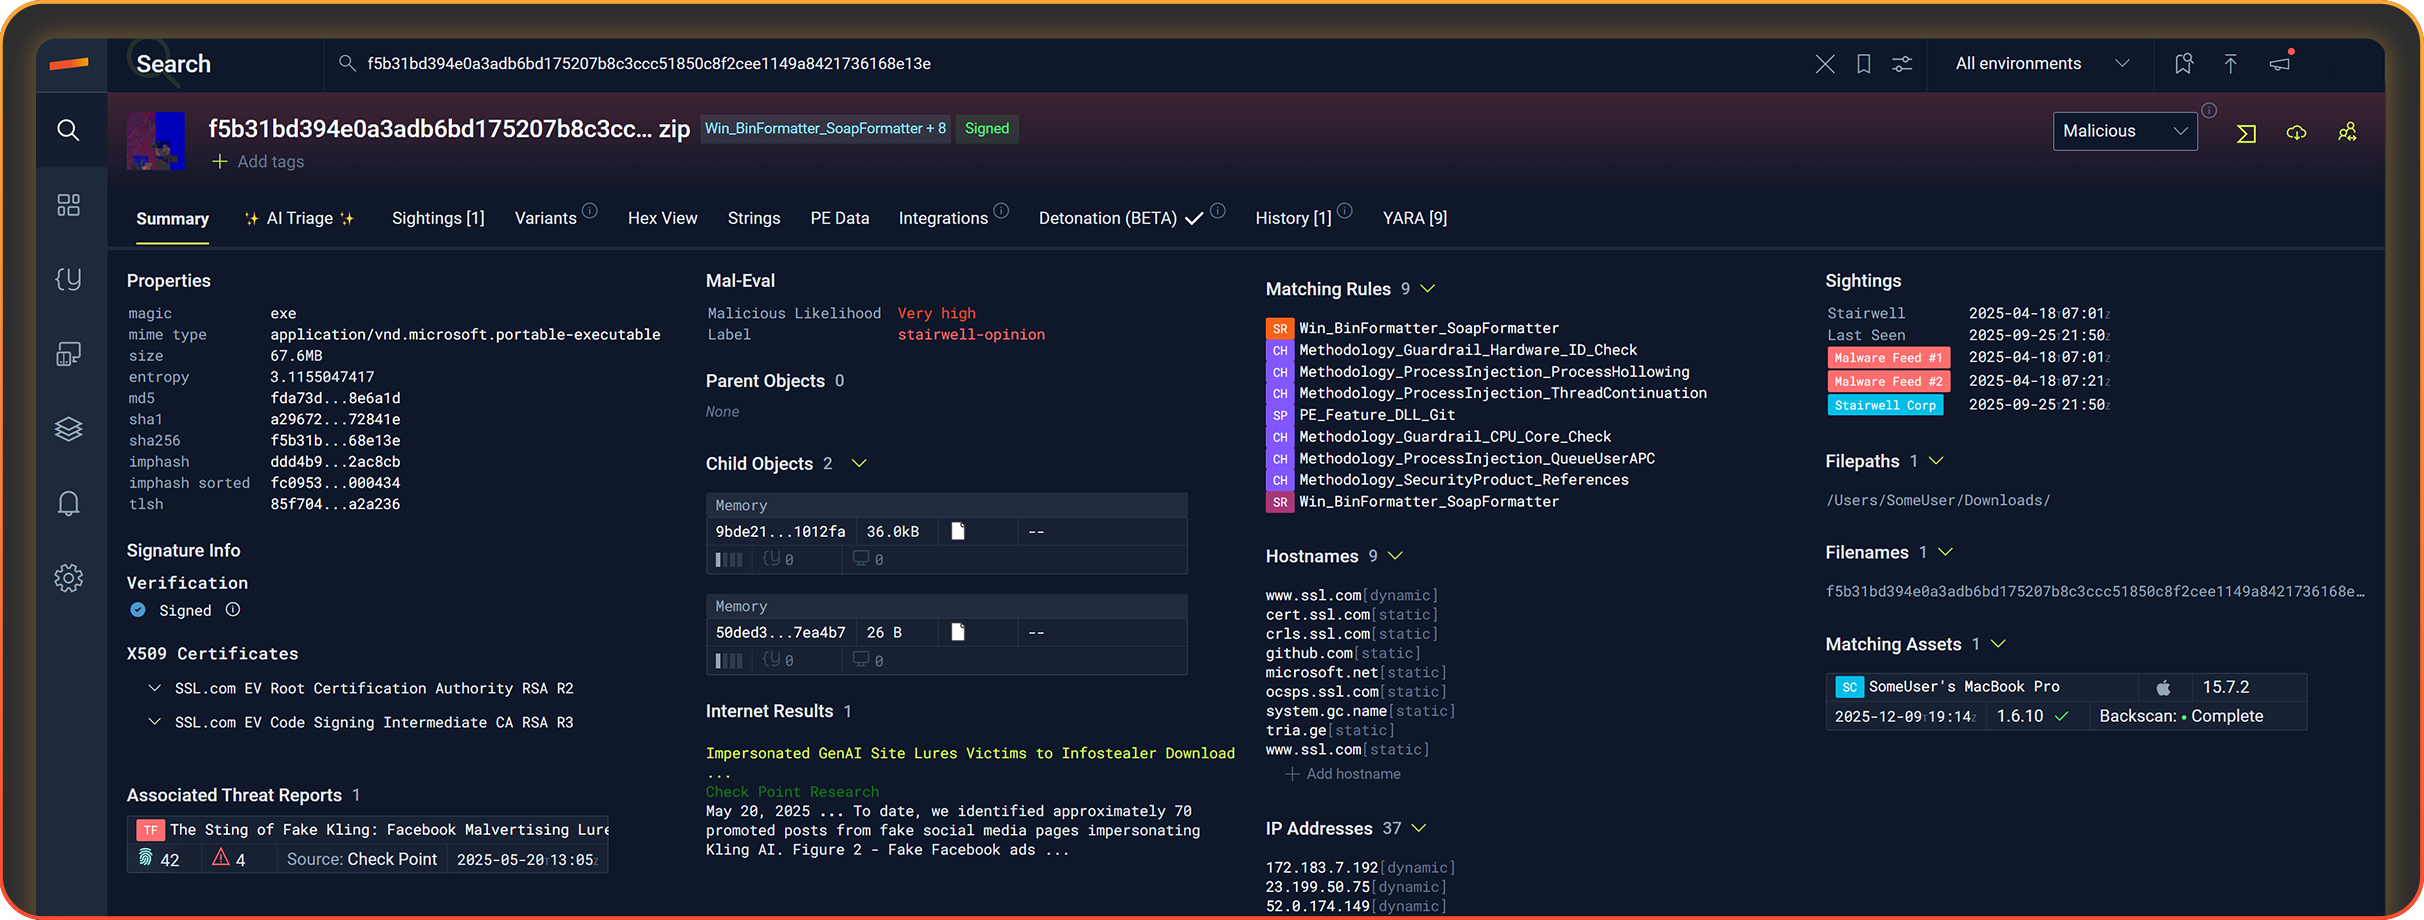Open notifications bell in sidebar
This screenshot has height=920, width=2424.
coord(68,503)
